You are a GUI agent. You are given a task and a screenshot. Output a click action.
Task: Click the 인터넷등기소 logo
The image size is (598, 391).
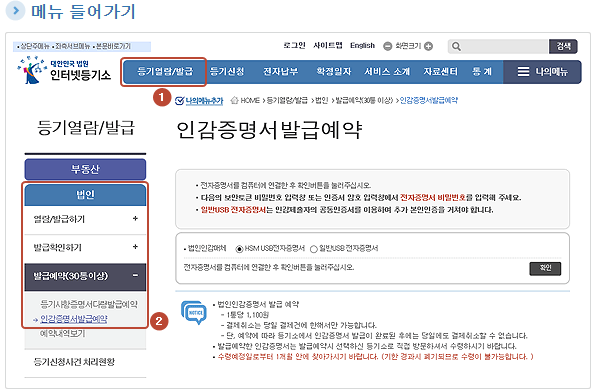coord(64,71)
